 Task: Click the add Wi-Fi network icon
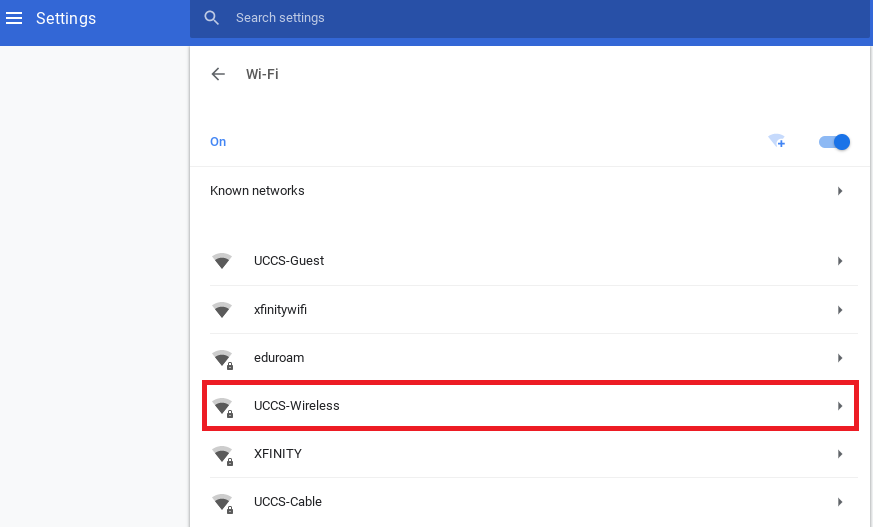(777, 141)
